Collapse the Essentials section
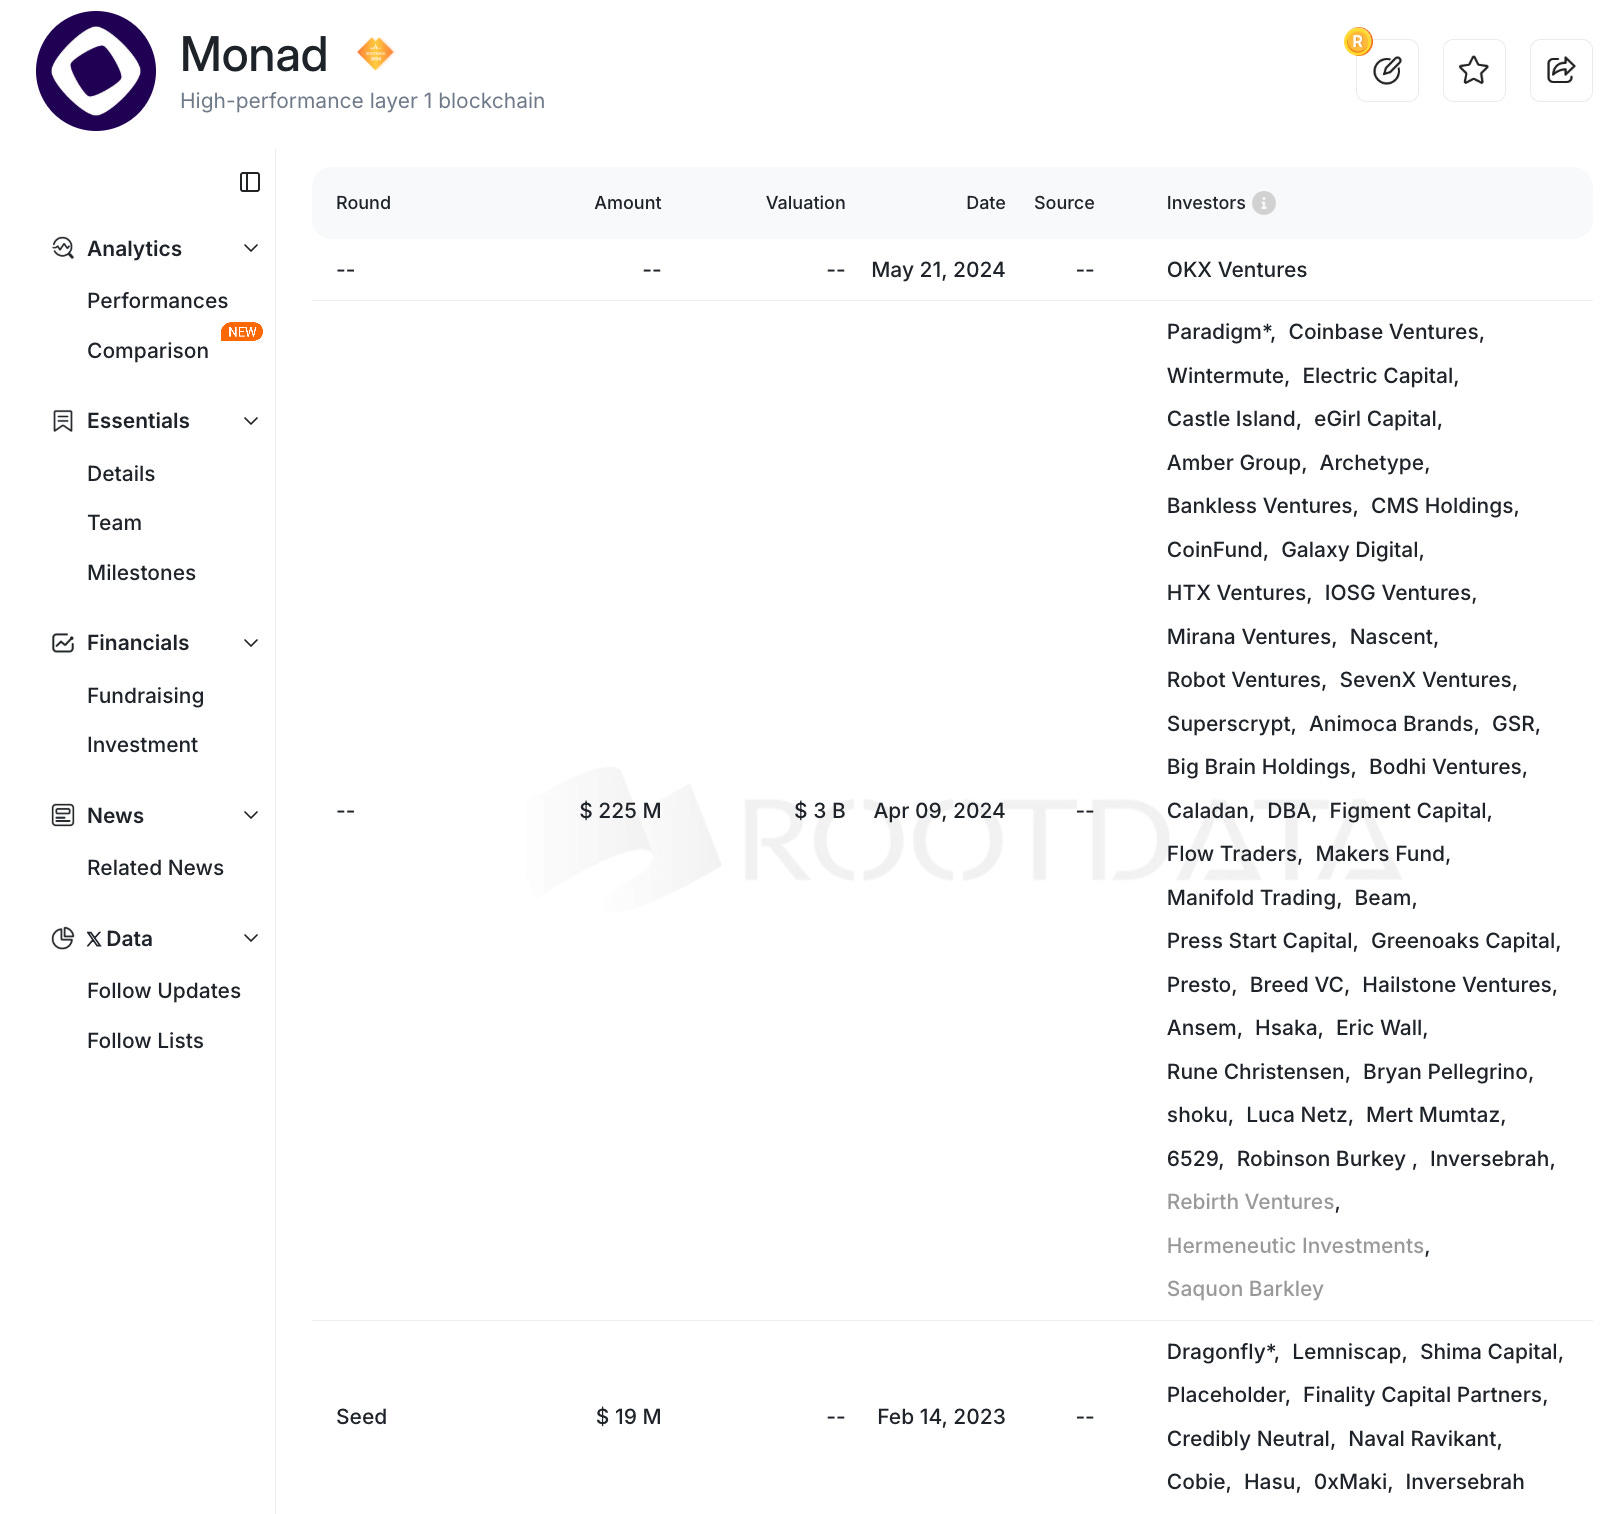This screenshot has height=1514, width=1612. tap(251, 421)
